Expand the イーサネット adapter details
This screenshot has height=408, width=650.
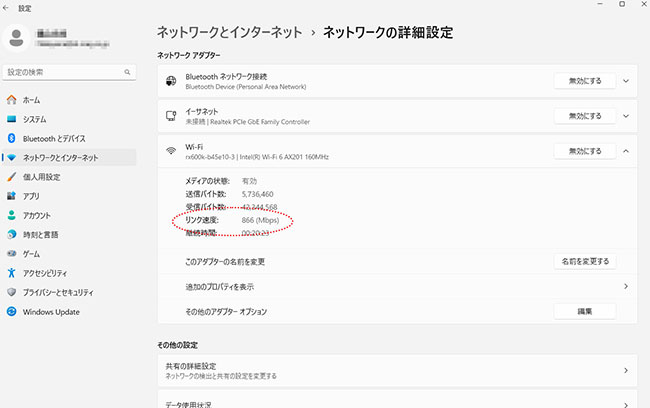pyautogui.click(x=626, y=116)
